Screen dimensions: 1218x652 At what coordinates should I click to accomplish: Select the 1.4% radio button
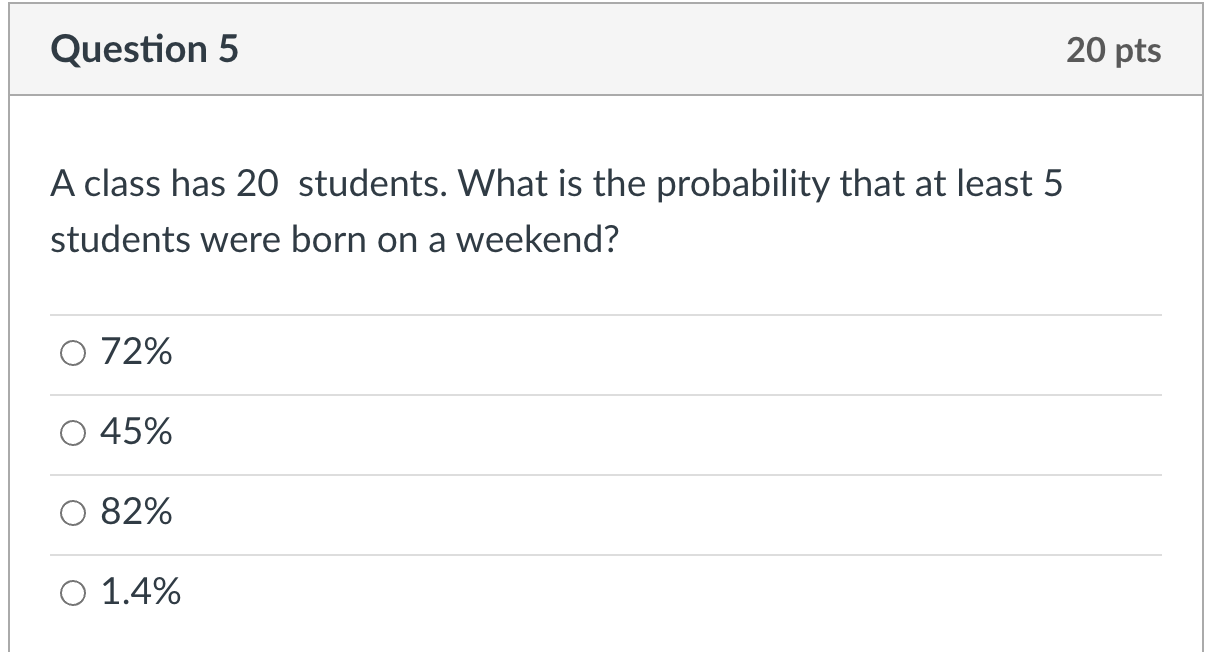(71, 594)
